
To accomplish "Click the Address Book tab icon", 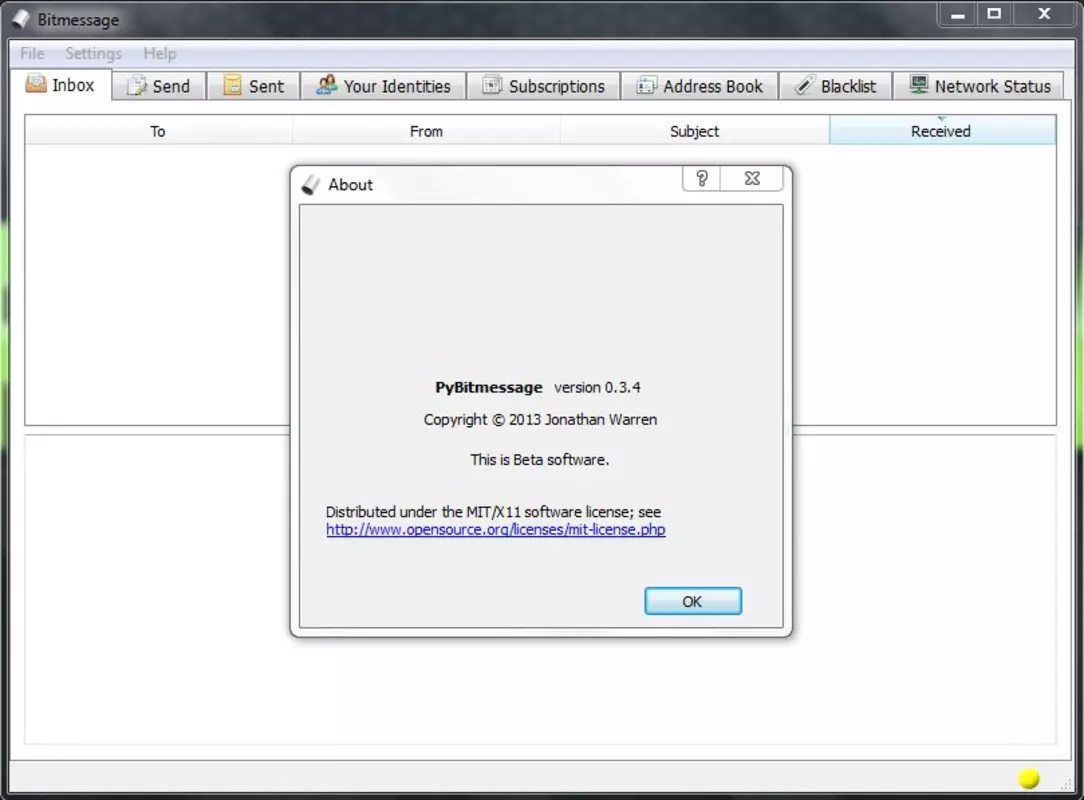I will click(646, 85).
